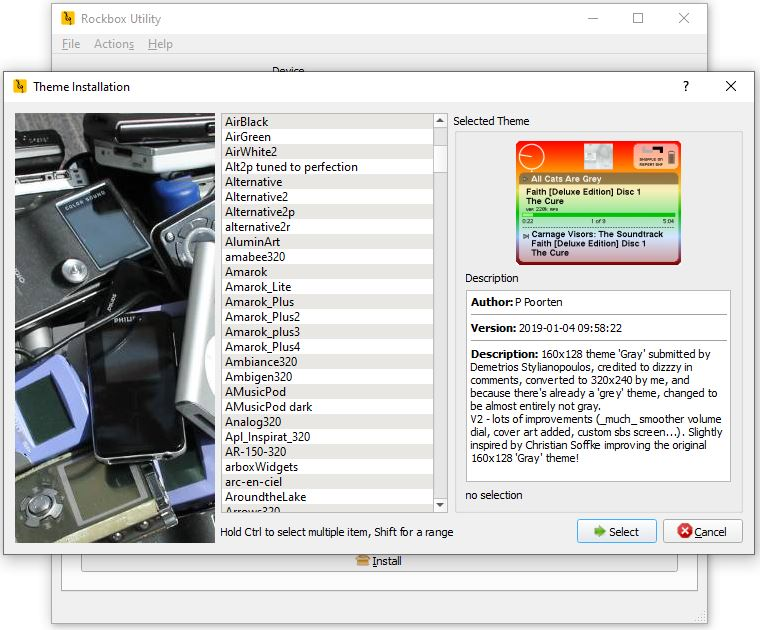
Task: Click the Theme Installation title bar icon
Action: (x=19, y=87)
